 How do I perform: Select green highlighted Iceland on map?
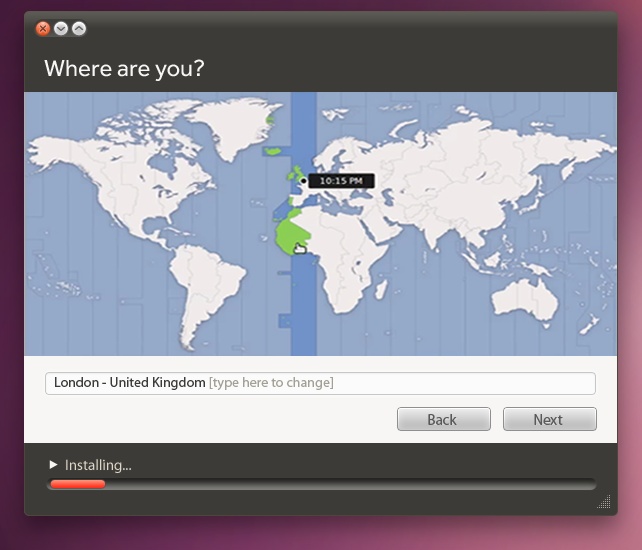pyautogui.click(x=272, y=152)
